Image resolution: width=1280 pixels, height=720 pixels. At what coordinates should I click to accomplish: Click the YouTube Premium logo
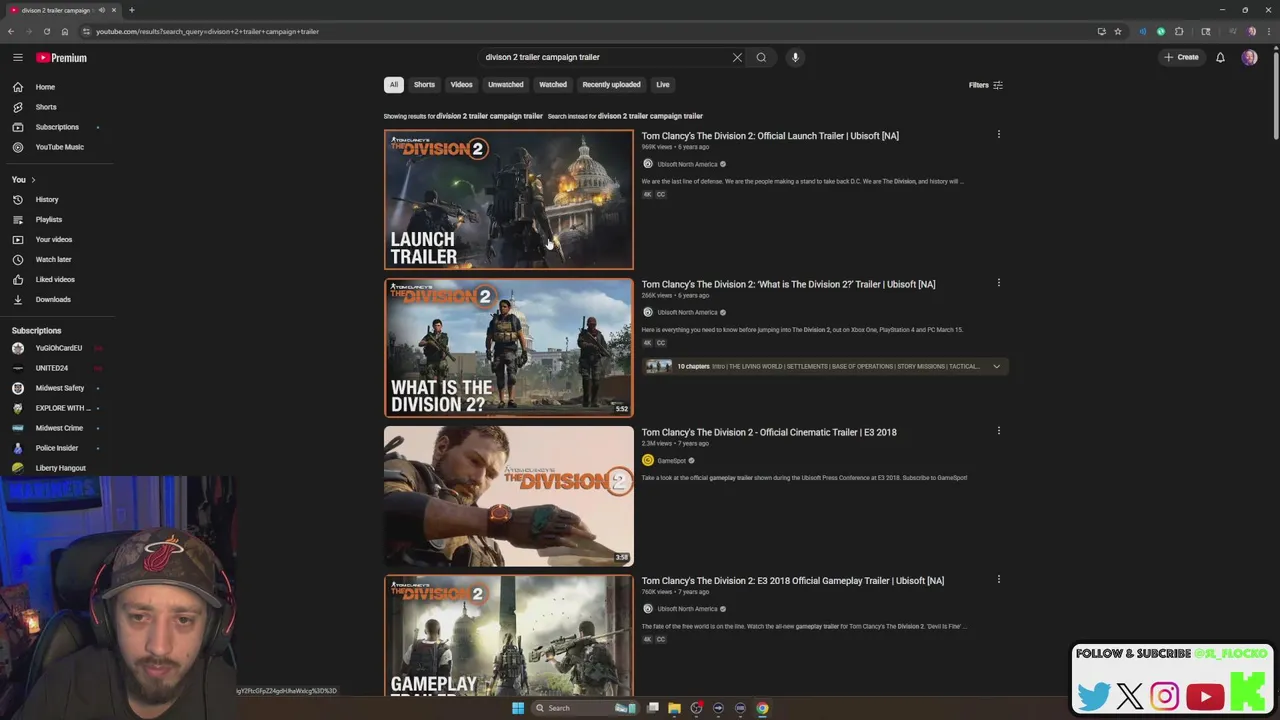(62, 58)
